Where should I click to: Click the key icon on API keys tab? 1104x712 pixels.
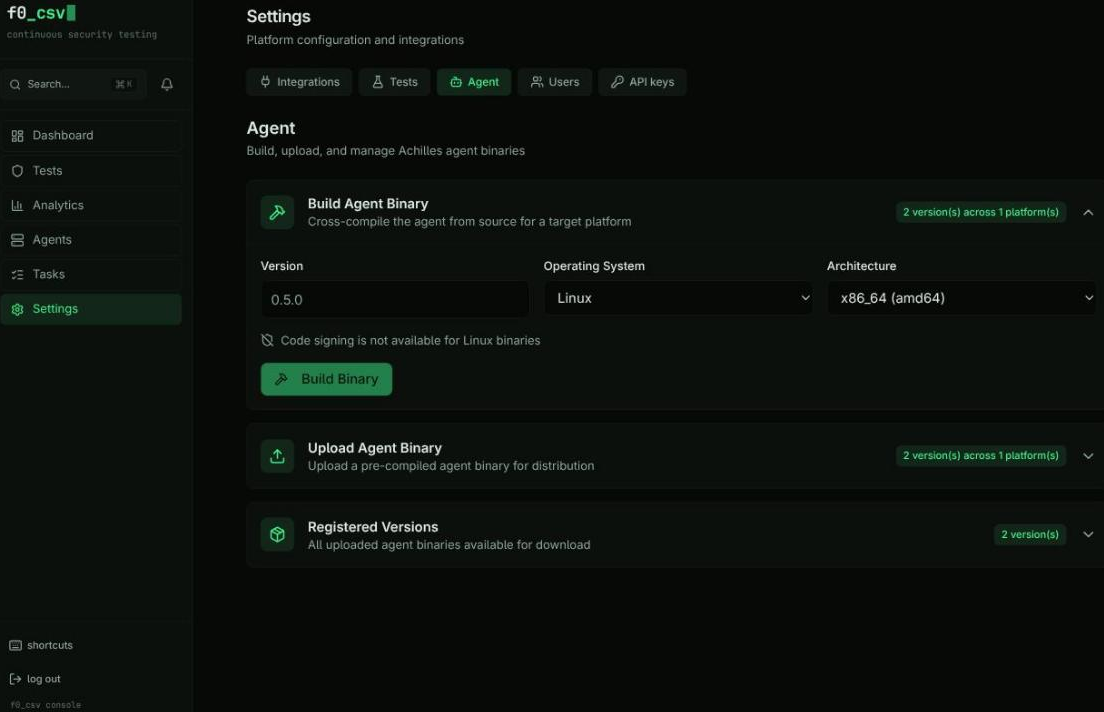click(x=617, y=82)
